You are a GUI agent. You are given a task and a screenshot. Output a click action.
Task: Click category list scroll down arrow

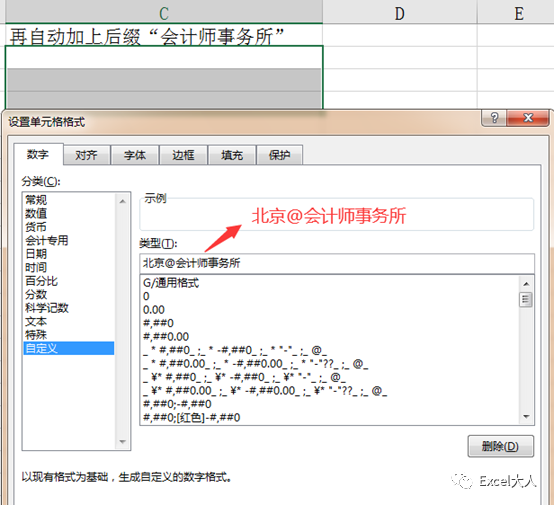pos(123,441)
